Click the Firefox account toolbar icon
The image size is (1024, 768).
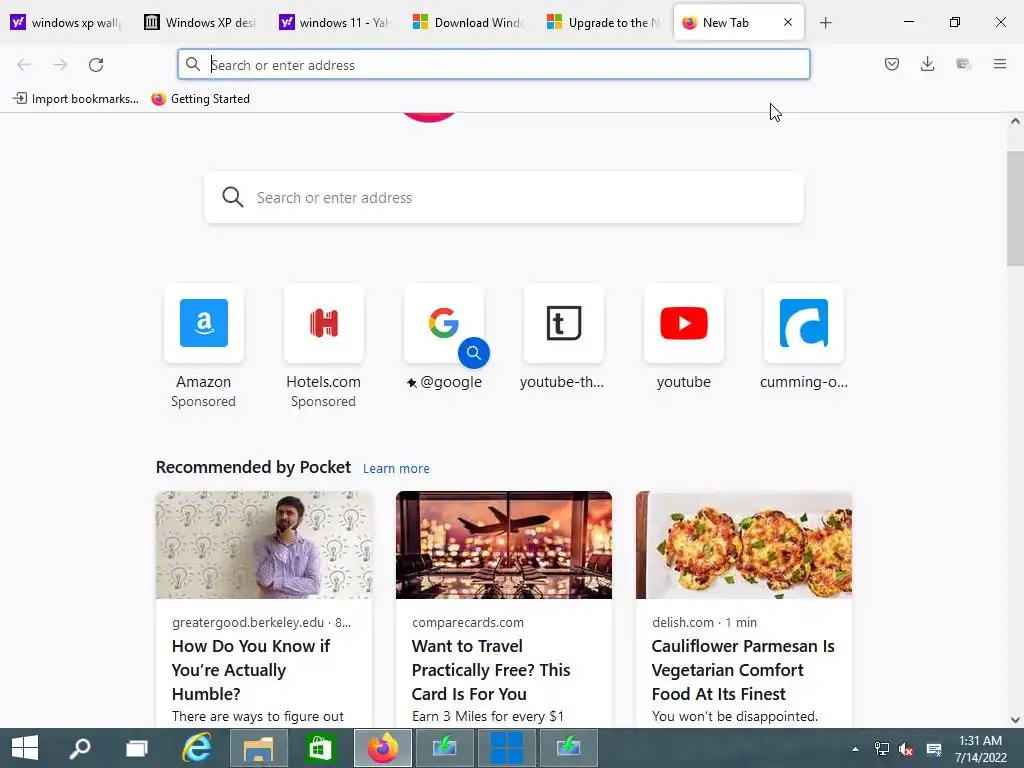click(963, 64)
